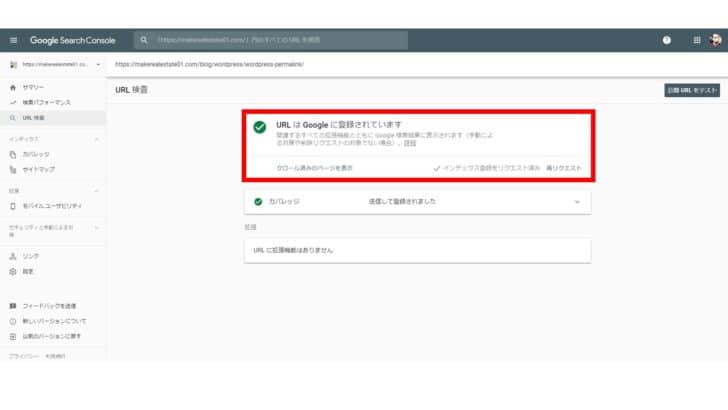Click the info icon for new version
The height and width of the screenshot is (410, 728).
click(13, 321)
